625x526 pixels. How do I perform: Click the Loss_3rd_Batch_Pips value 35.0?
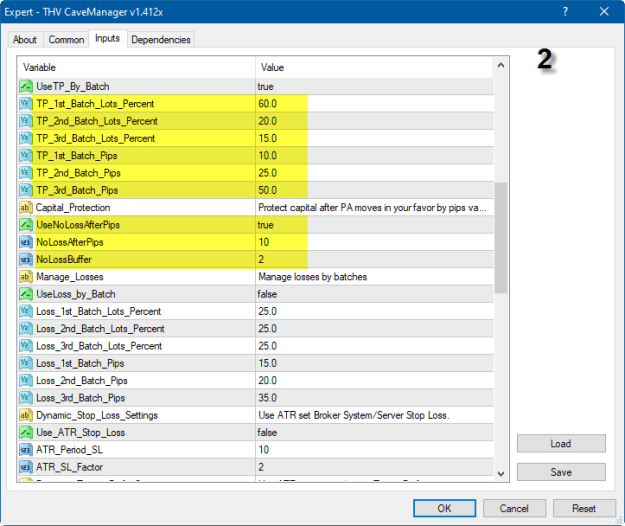(x=267, y=398)
